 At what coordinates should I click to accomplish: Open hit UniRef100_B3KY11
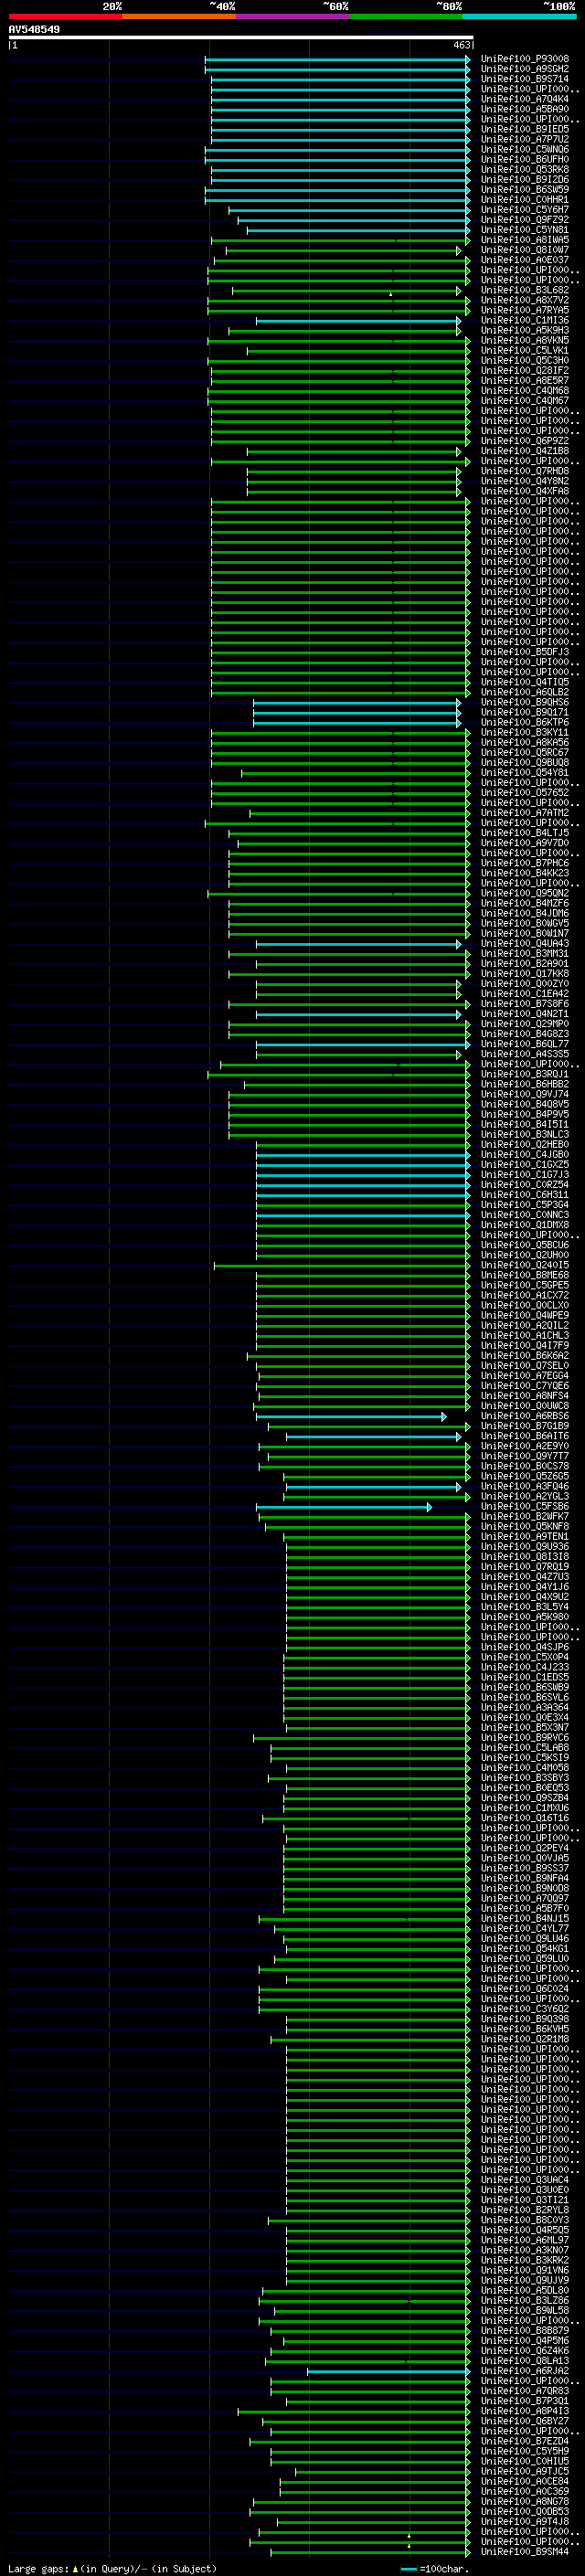pos(525,732)
